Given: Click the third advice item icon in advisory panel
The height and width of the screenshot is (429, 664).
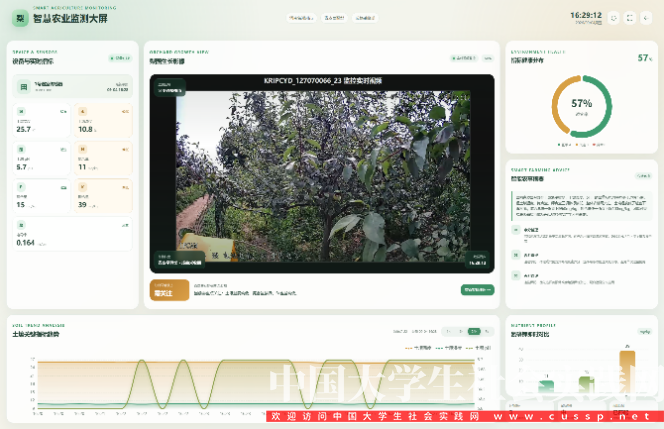Looking at the screenshot, I should 516,275.
